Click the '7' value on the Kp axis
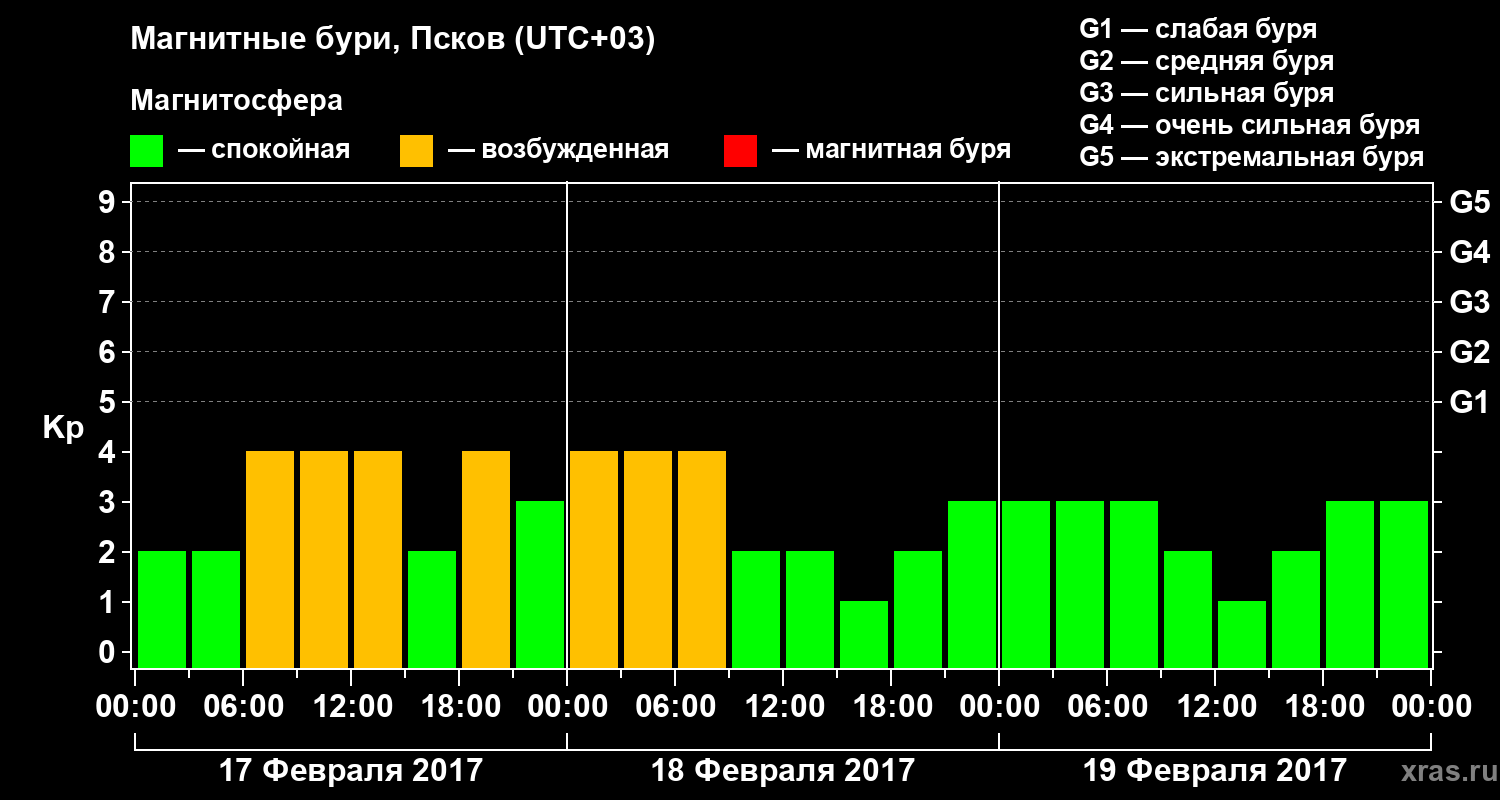This screenshot has height=800, width=1500. tap(109, 302)
